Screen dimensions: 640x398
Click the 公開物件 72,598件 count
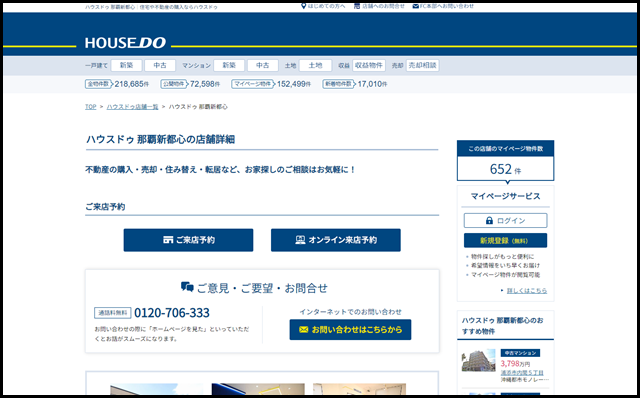[x=190, y=84]
